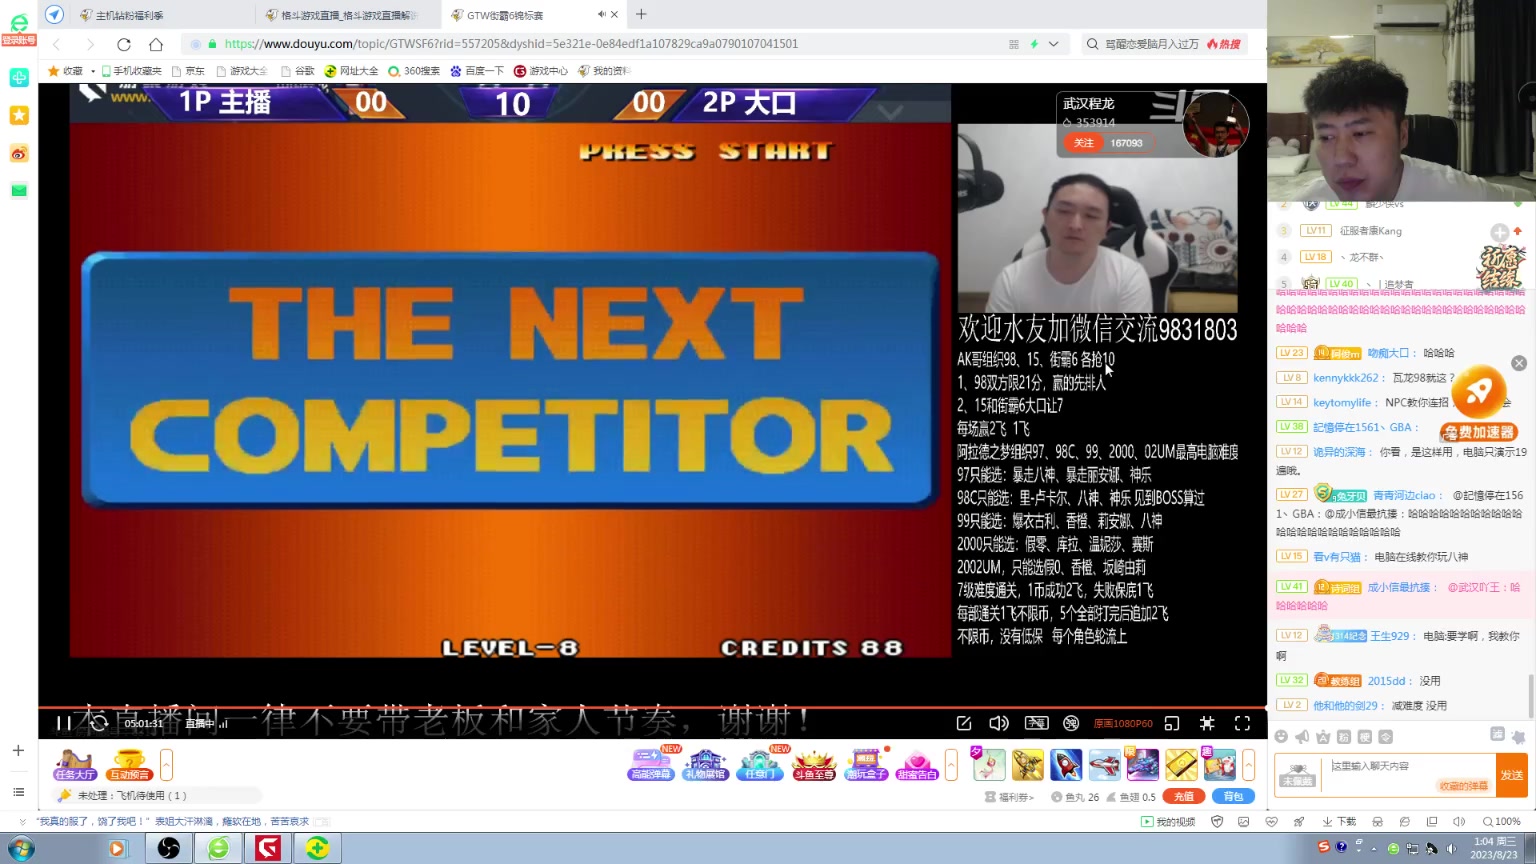Open the 360搜索 bookmark
1536x864 pixels.
414,71
